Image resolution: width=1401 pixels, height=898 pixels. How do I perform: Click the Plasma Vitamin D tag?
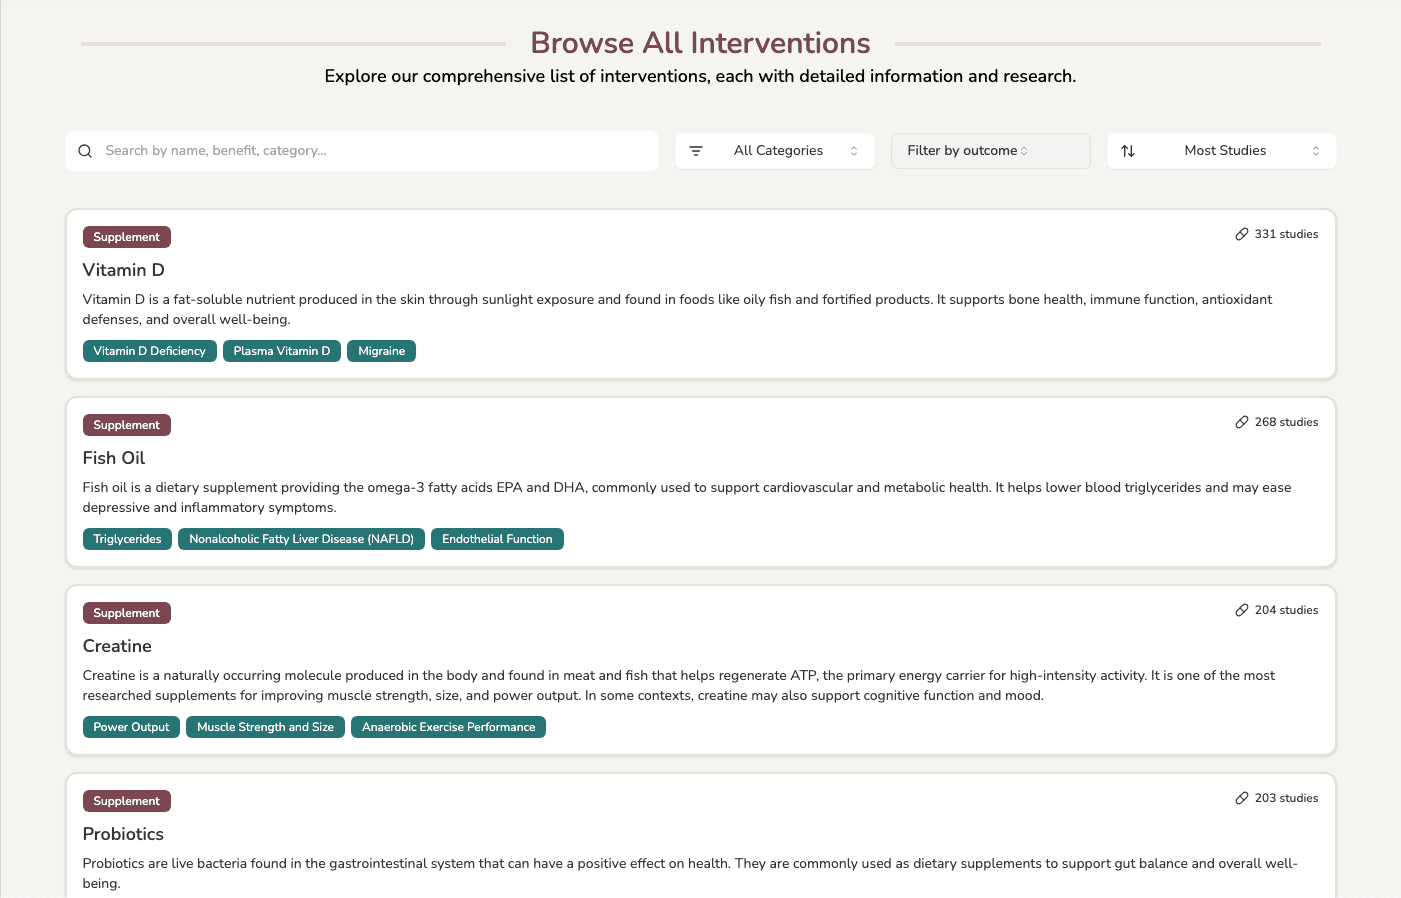(282, 351)
